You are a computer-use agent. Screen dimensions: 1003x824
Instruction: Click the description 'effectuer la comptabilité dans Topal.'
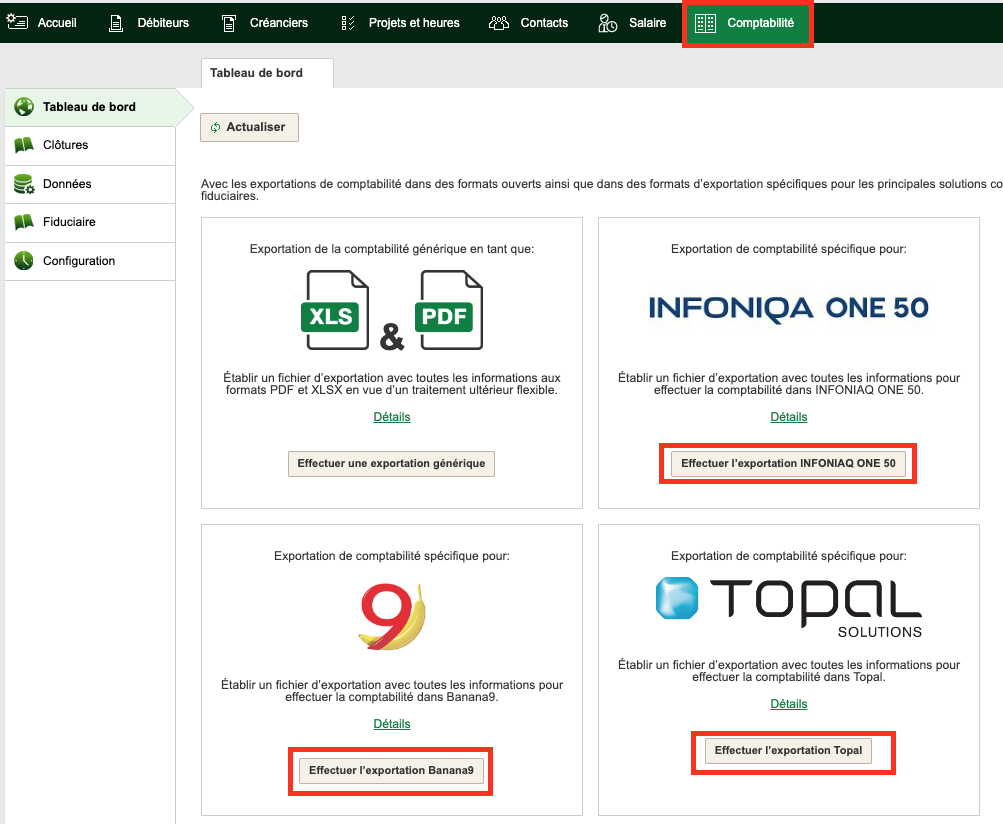(789, 671)
